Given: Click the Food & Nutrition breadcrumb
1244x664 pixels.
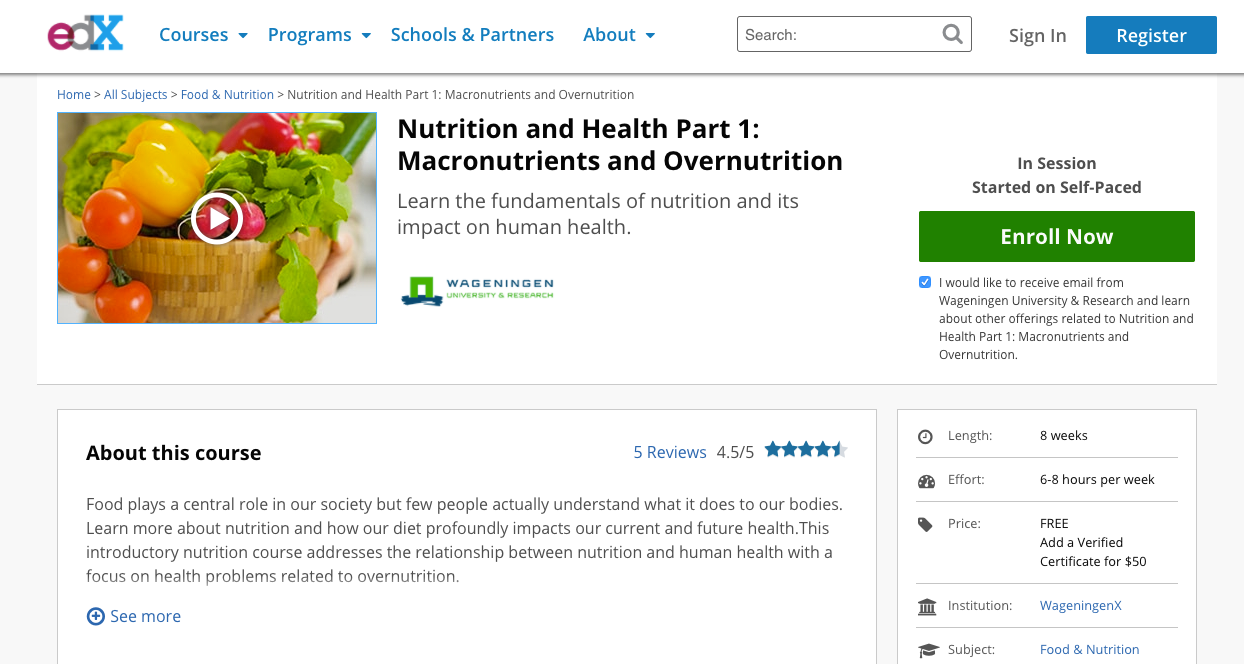Looking at the screenshot, I should point(227,95).
